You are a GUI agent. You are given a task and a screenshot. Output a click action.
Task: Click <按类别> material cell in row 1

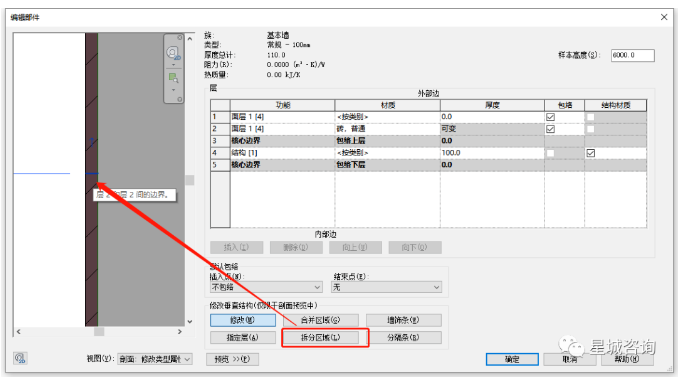tap(387, 117)
